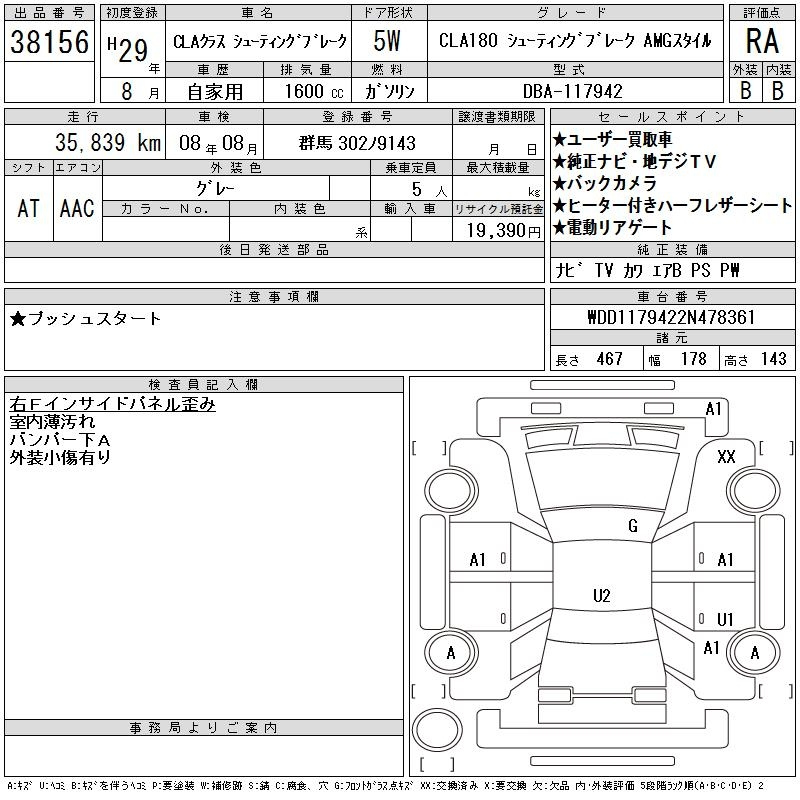Click the chassis number WDD1179422N478361
Image resolution: width=800 pixels, height=800 pixels.
point(671,317)
